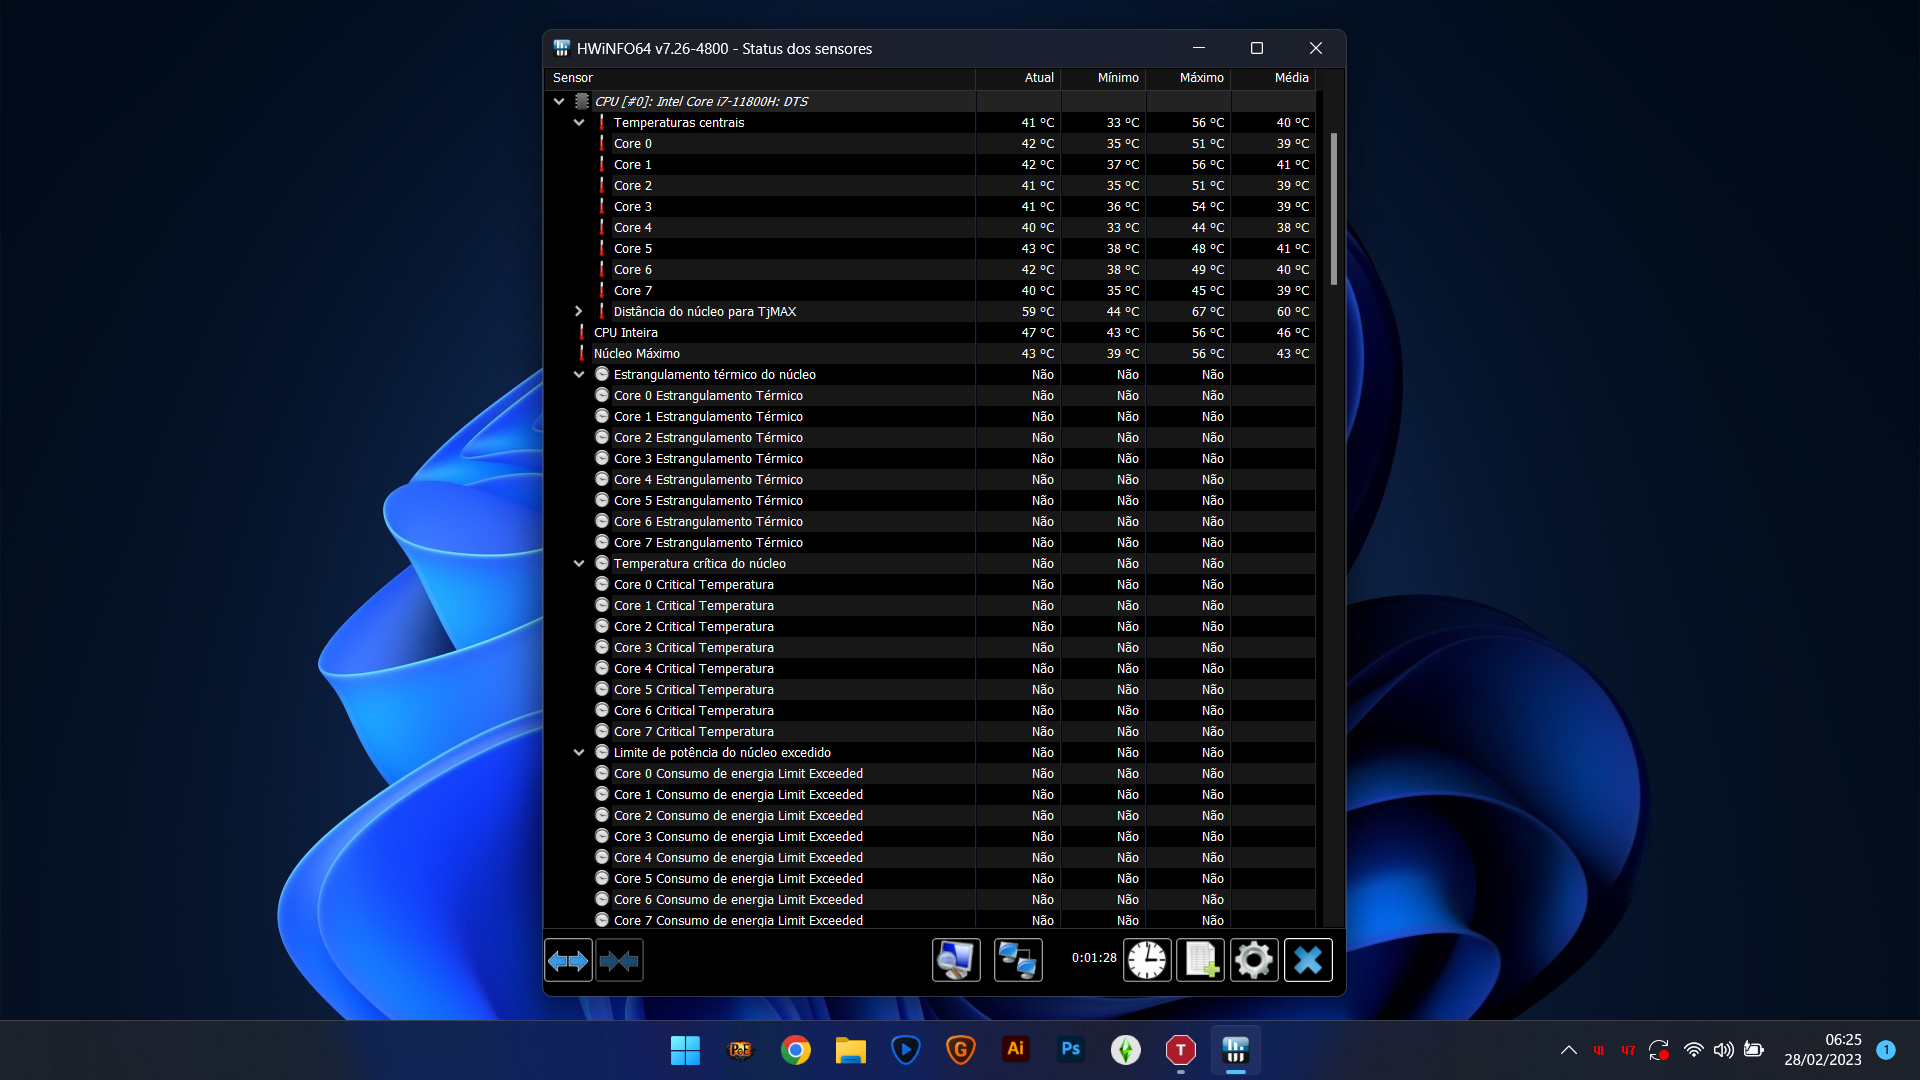Click the HWiNFO taskbar icon
The image size is (1920, 1080).
[x=1236, y=1050]
